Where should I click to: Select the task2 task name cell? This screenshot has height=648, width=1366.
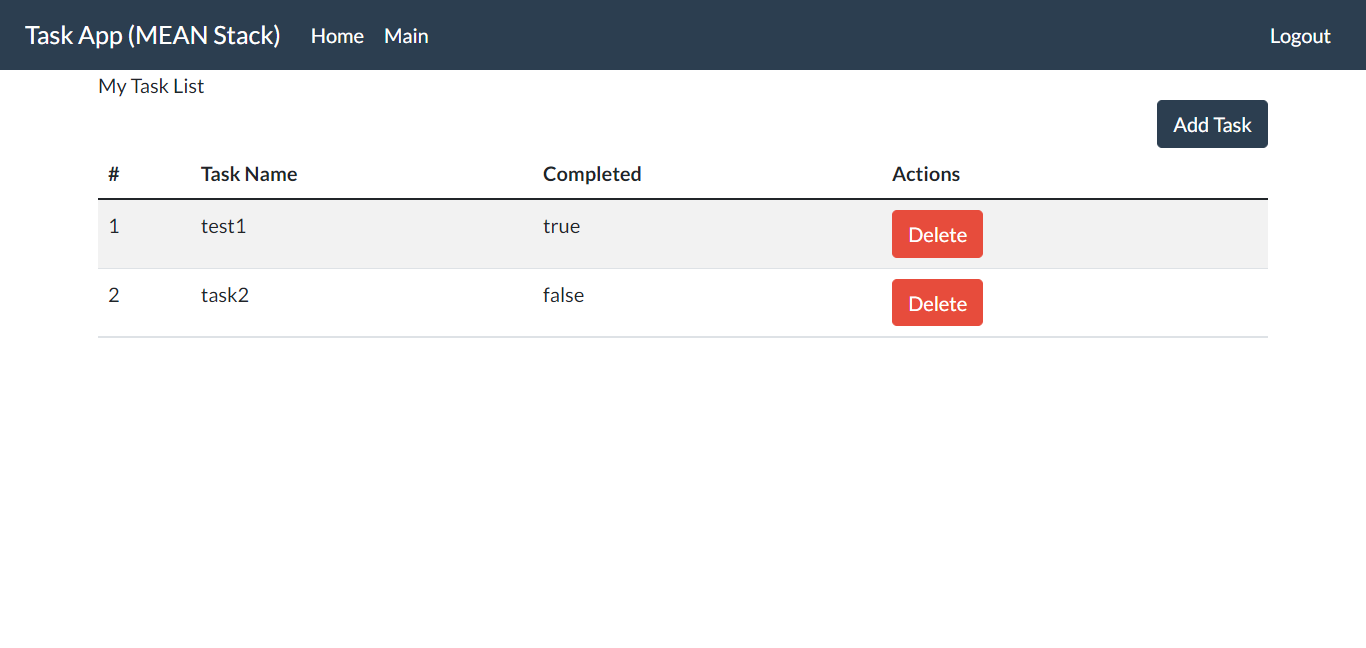(x=361, y=303)
